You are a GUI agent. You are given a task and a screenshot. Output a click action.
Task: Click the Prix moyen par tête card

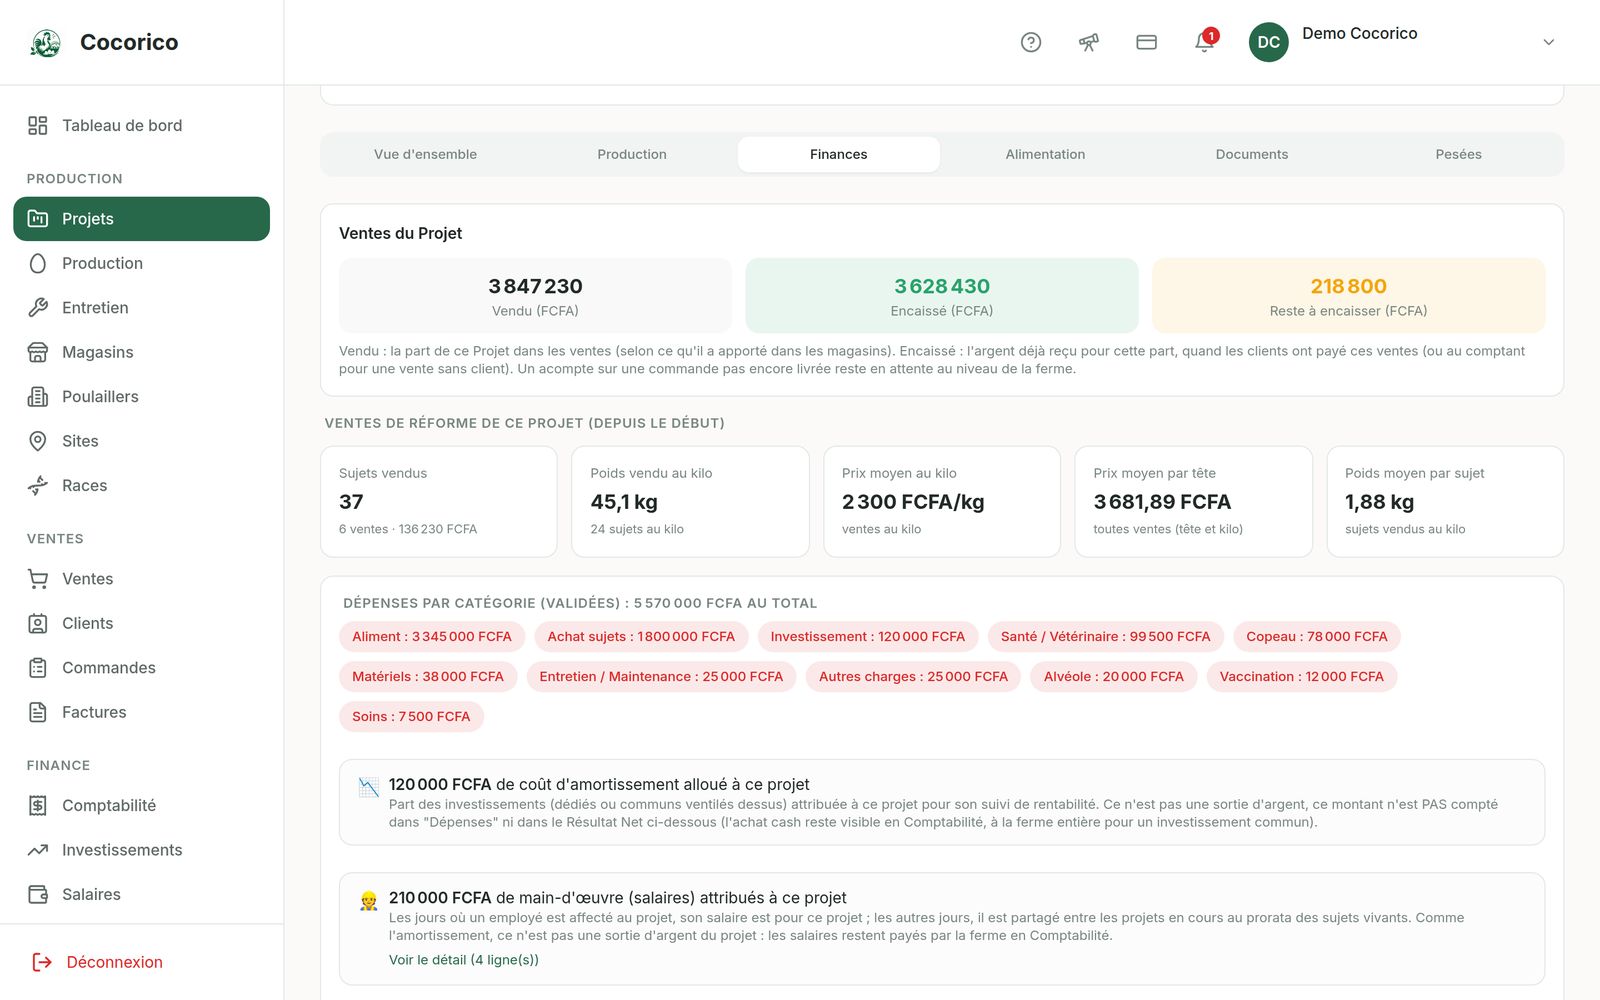pyautogui.click(x=1193, y=501)
